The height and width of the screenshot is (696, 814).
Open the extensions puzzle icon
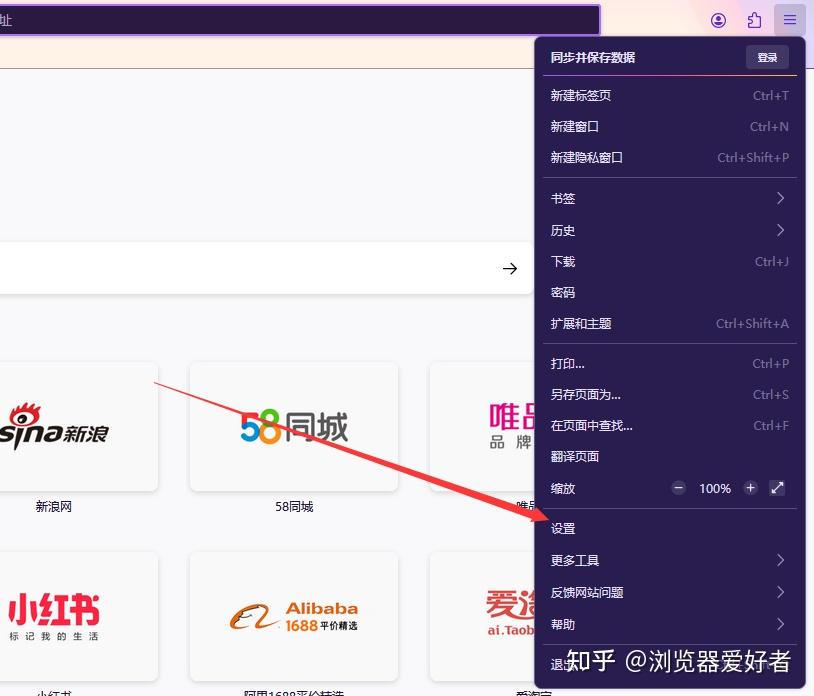[754, 20]
